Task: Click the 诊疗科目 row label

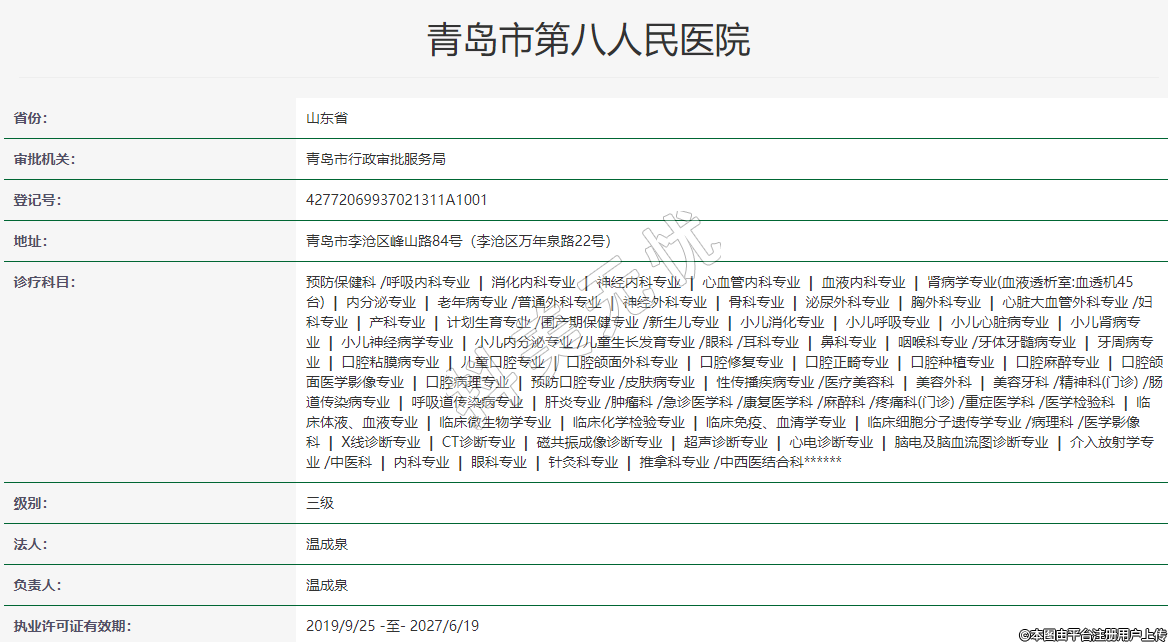Action: 44,282
